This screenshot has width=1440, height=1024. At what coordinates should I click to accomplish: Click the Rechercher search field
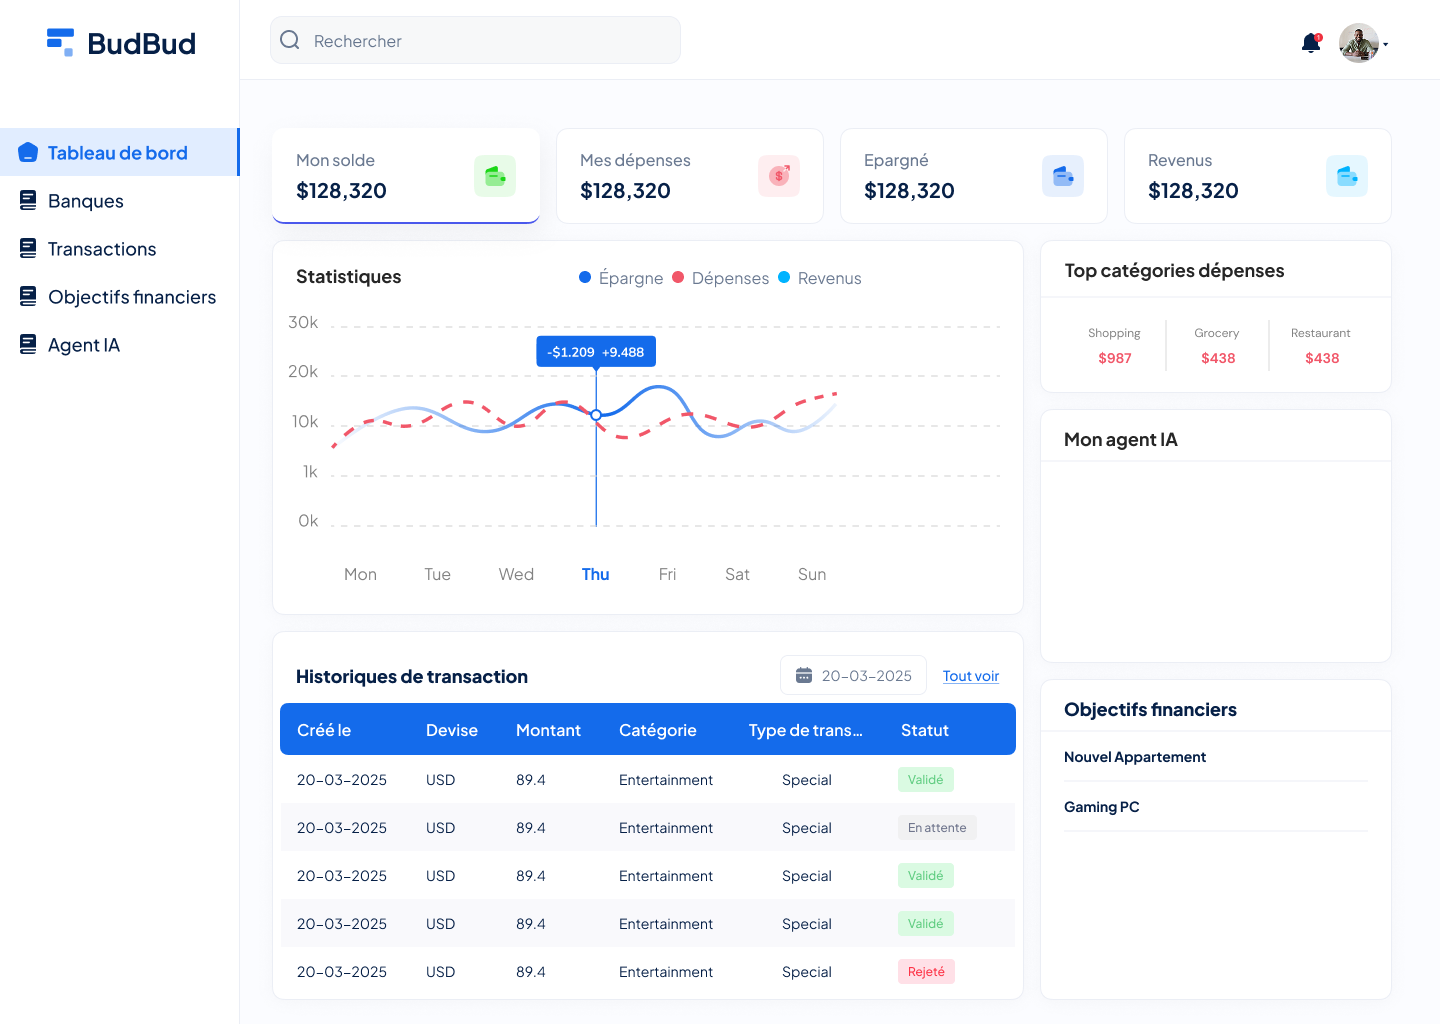[490, 41]
